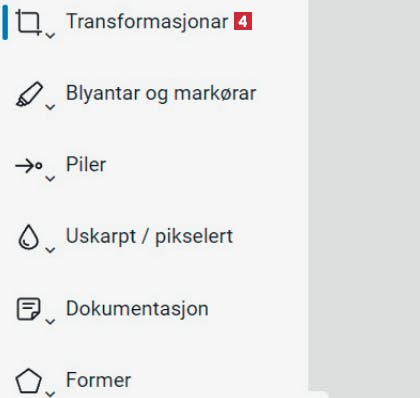Open Blyantar og markørar menu entry
Viewport: 420px width, 398px height.
pos(161,93)
